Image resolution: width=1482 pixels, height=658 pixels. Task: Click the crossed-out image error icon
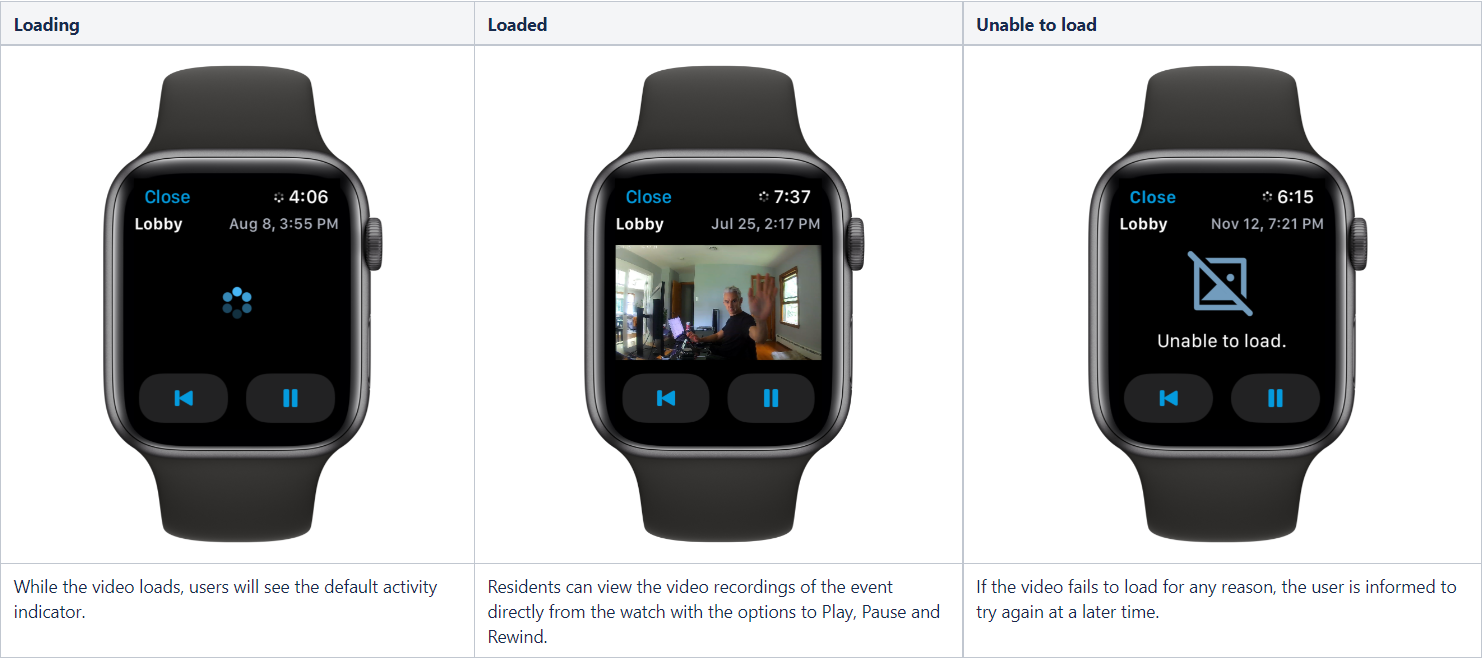coord(1221,281)
